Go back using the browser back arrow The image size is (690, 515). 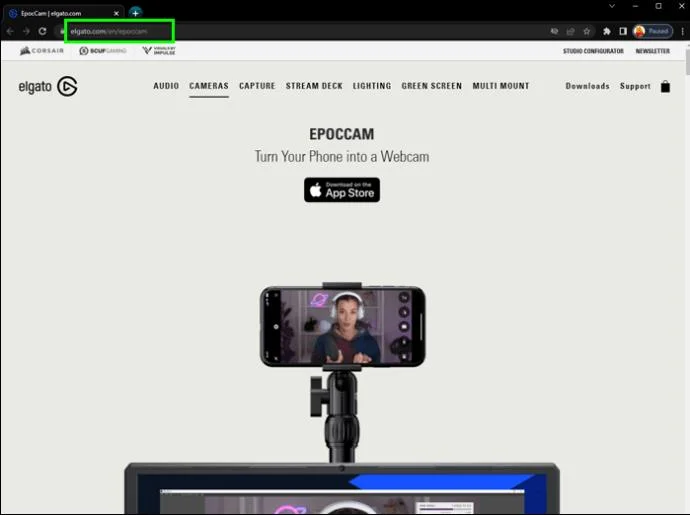tap(10, 31)
